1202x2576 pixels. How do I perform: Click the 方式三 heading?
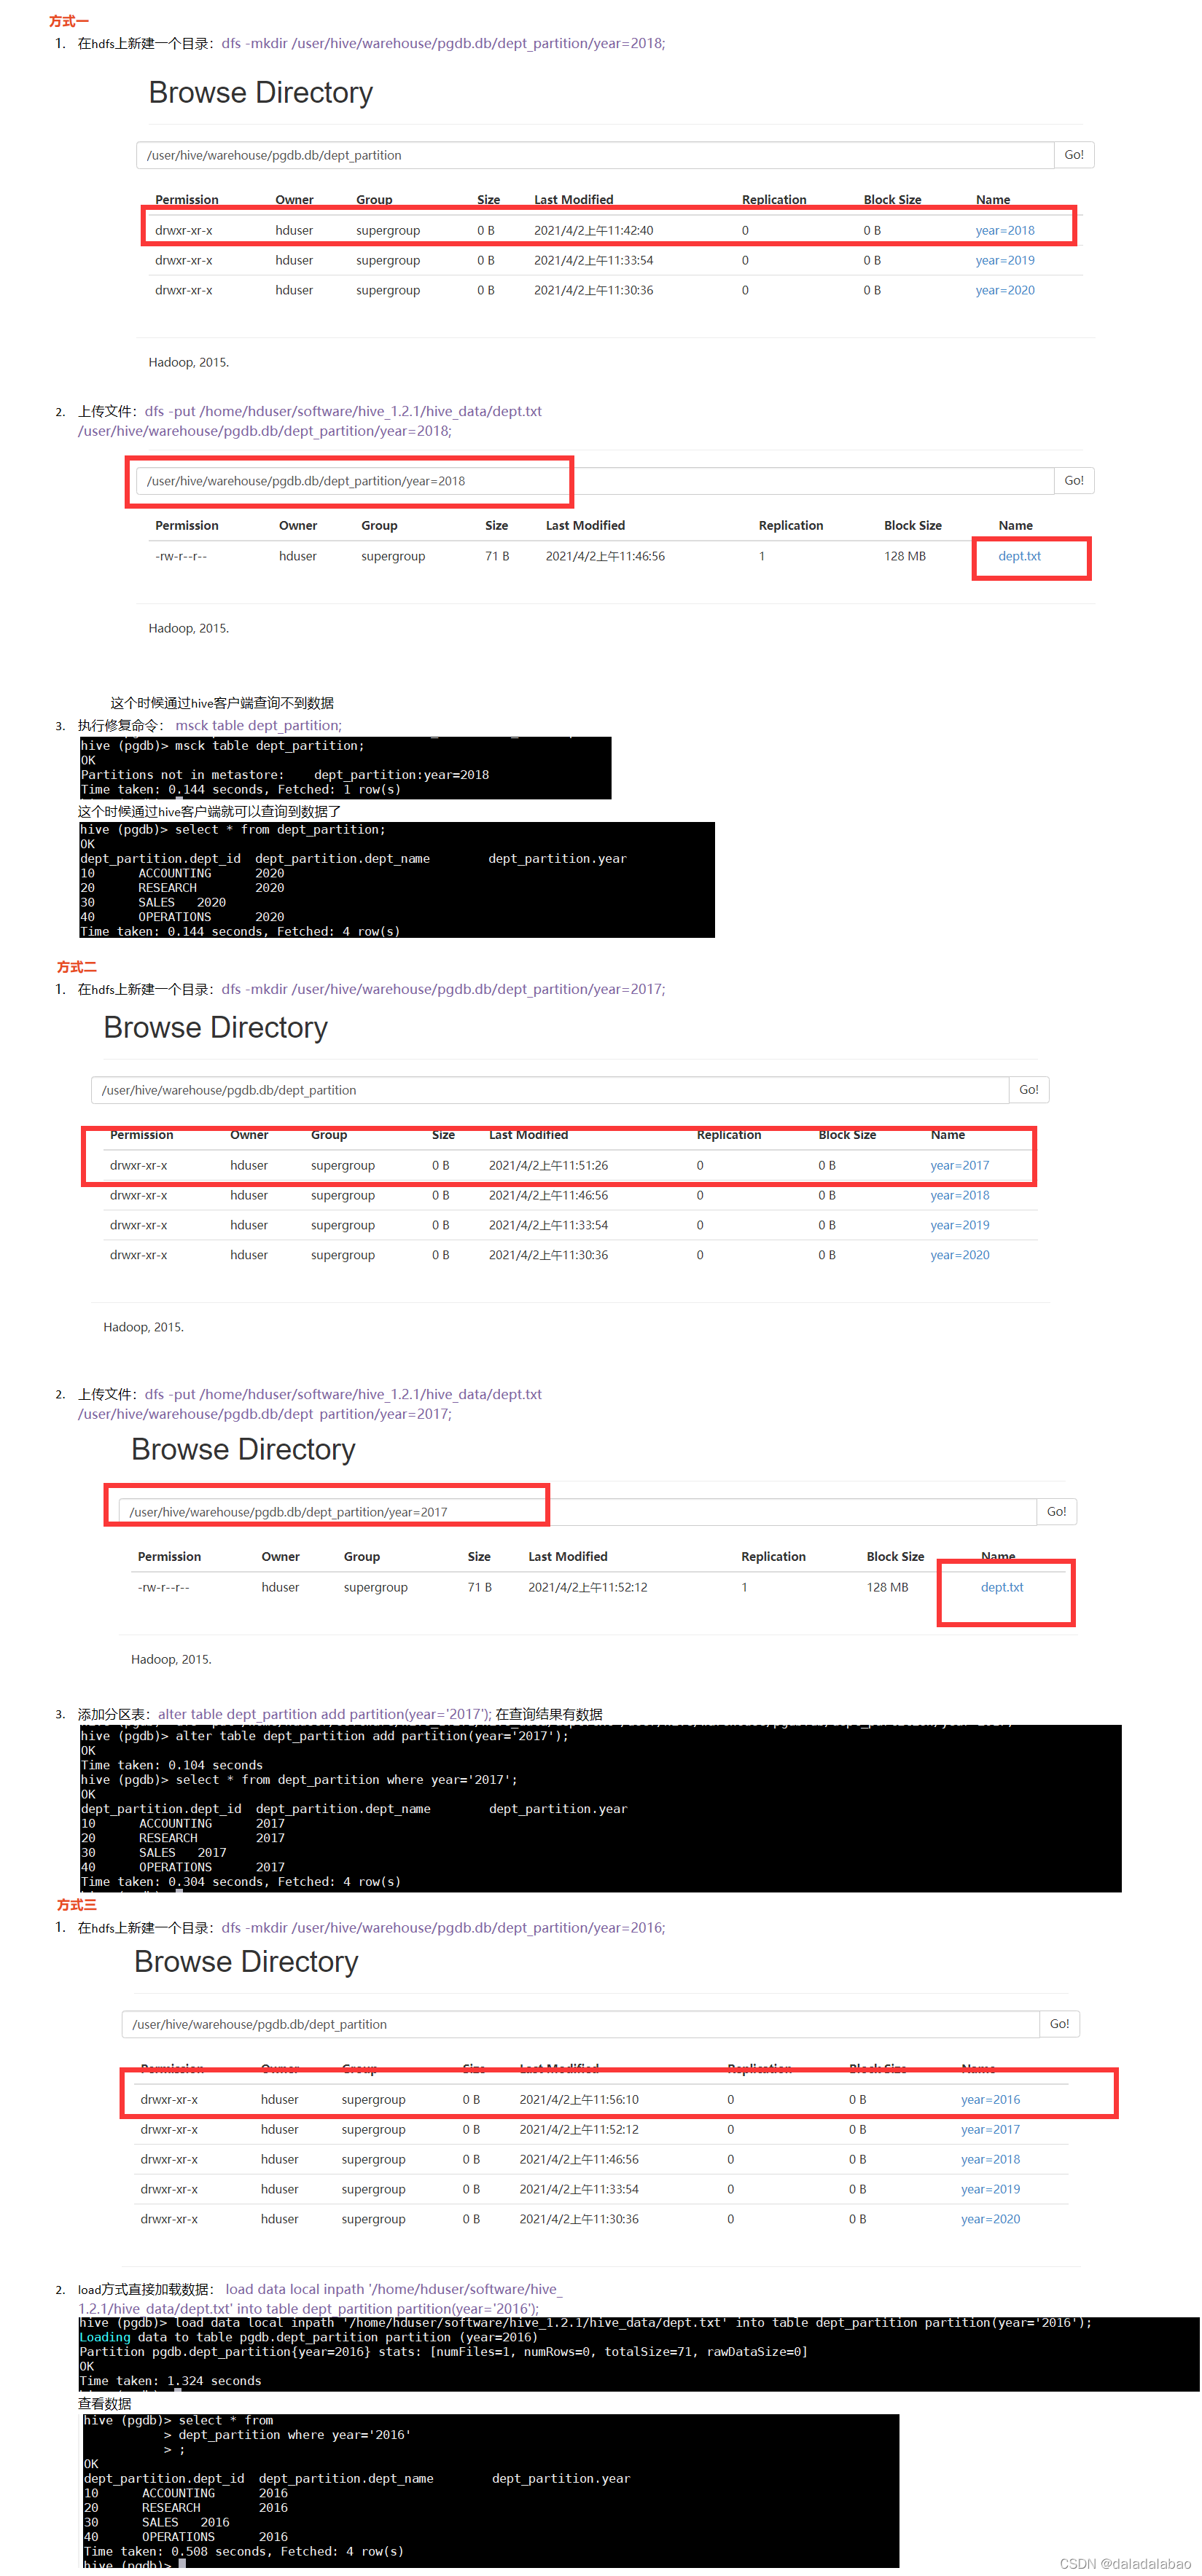click(x=77, y=1905)
